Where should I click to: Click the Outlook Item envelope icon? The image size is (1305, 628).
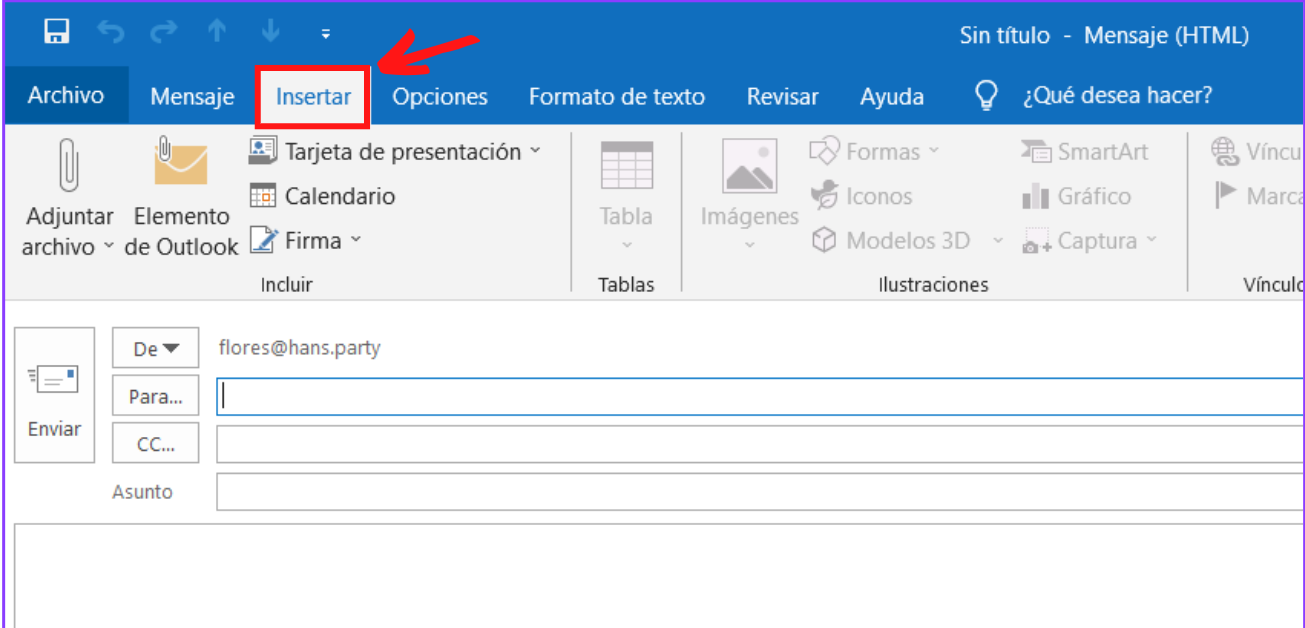tap(181, 163)
